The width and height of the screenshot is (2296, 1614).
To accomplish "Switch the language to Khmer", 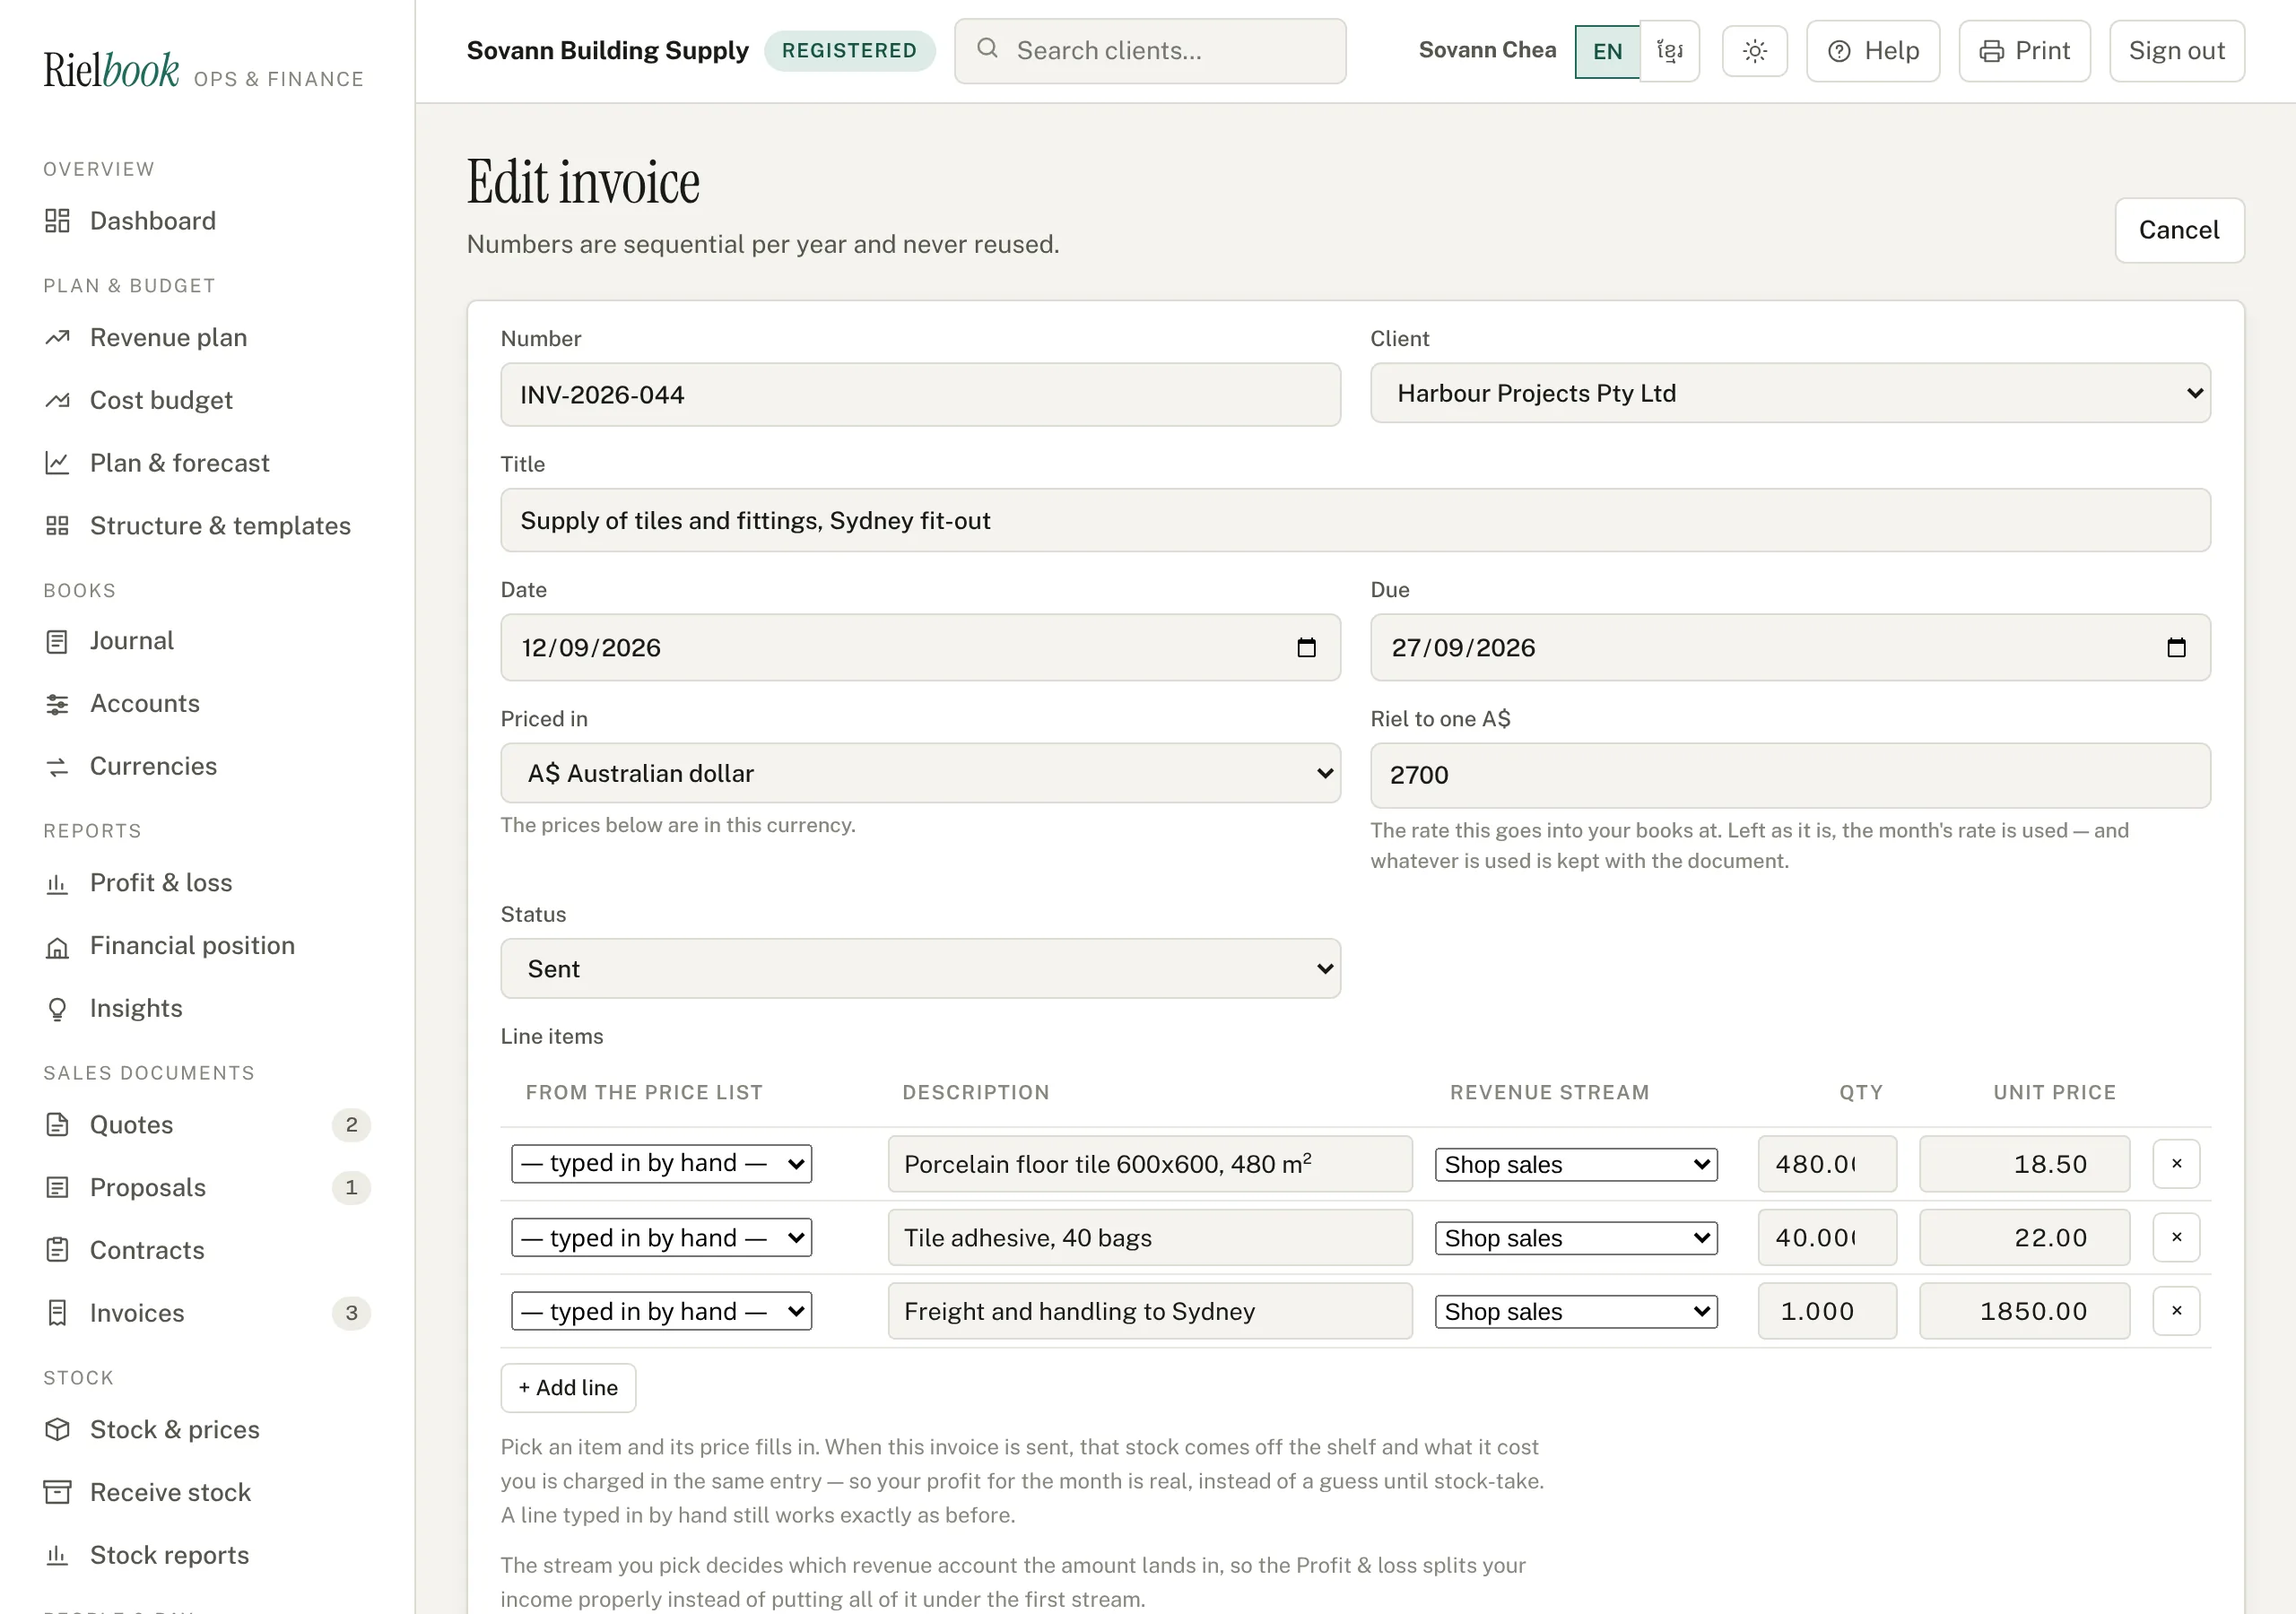I will point(1669,51).
